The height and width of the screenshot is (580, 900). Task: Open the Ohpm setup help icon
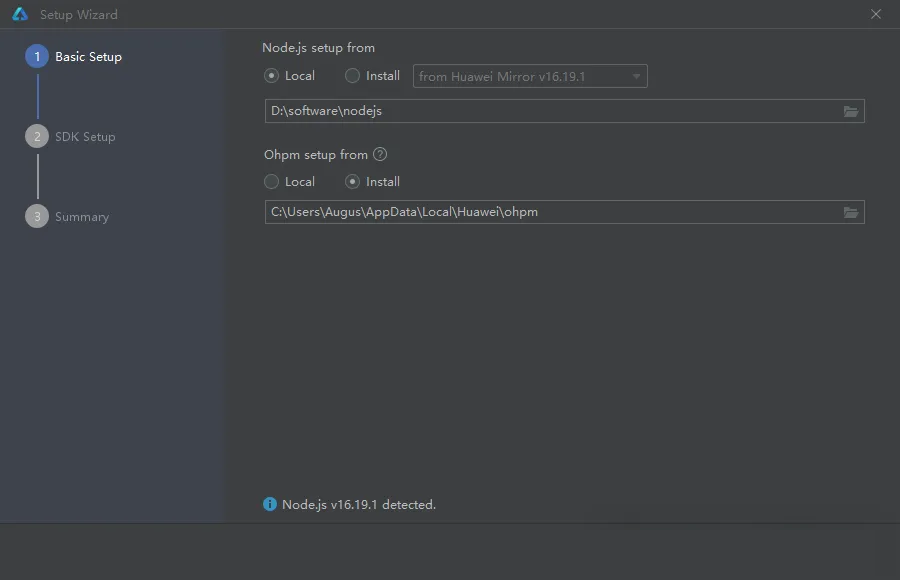click(x=380, y=154)
